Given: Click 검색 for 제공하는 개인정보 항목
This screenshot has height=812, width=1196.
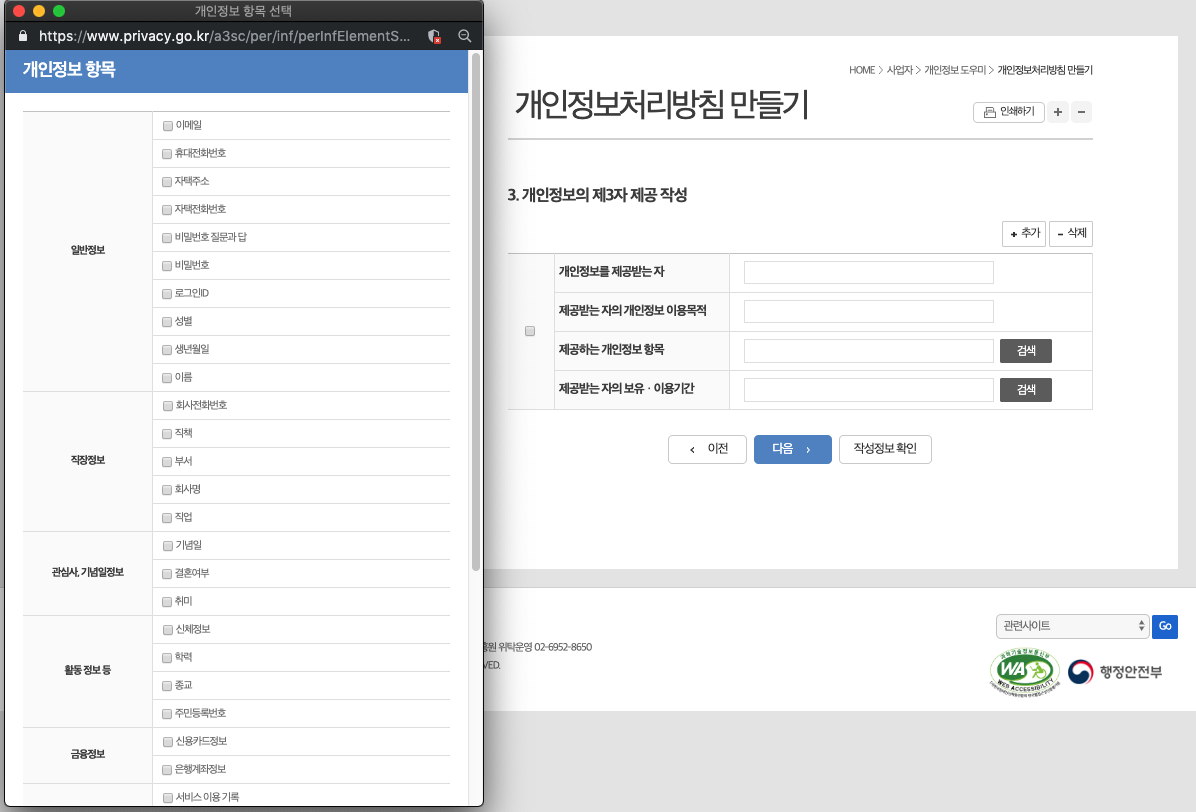Looking at the screenshot, I should coord(1026,351).
